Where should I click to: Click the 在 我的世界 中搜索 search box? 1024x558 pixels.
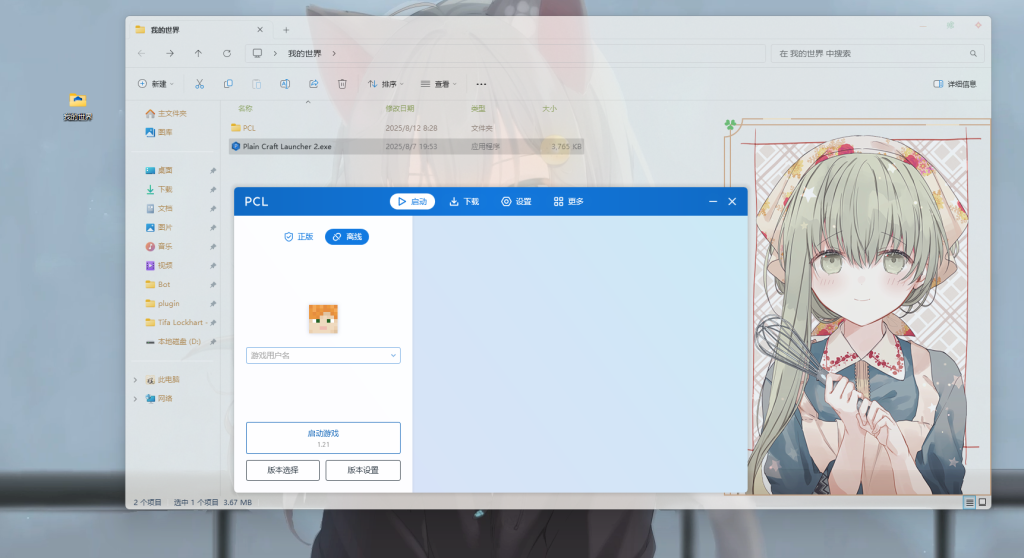point(870,53)
